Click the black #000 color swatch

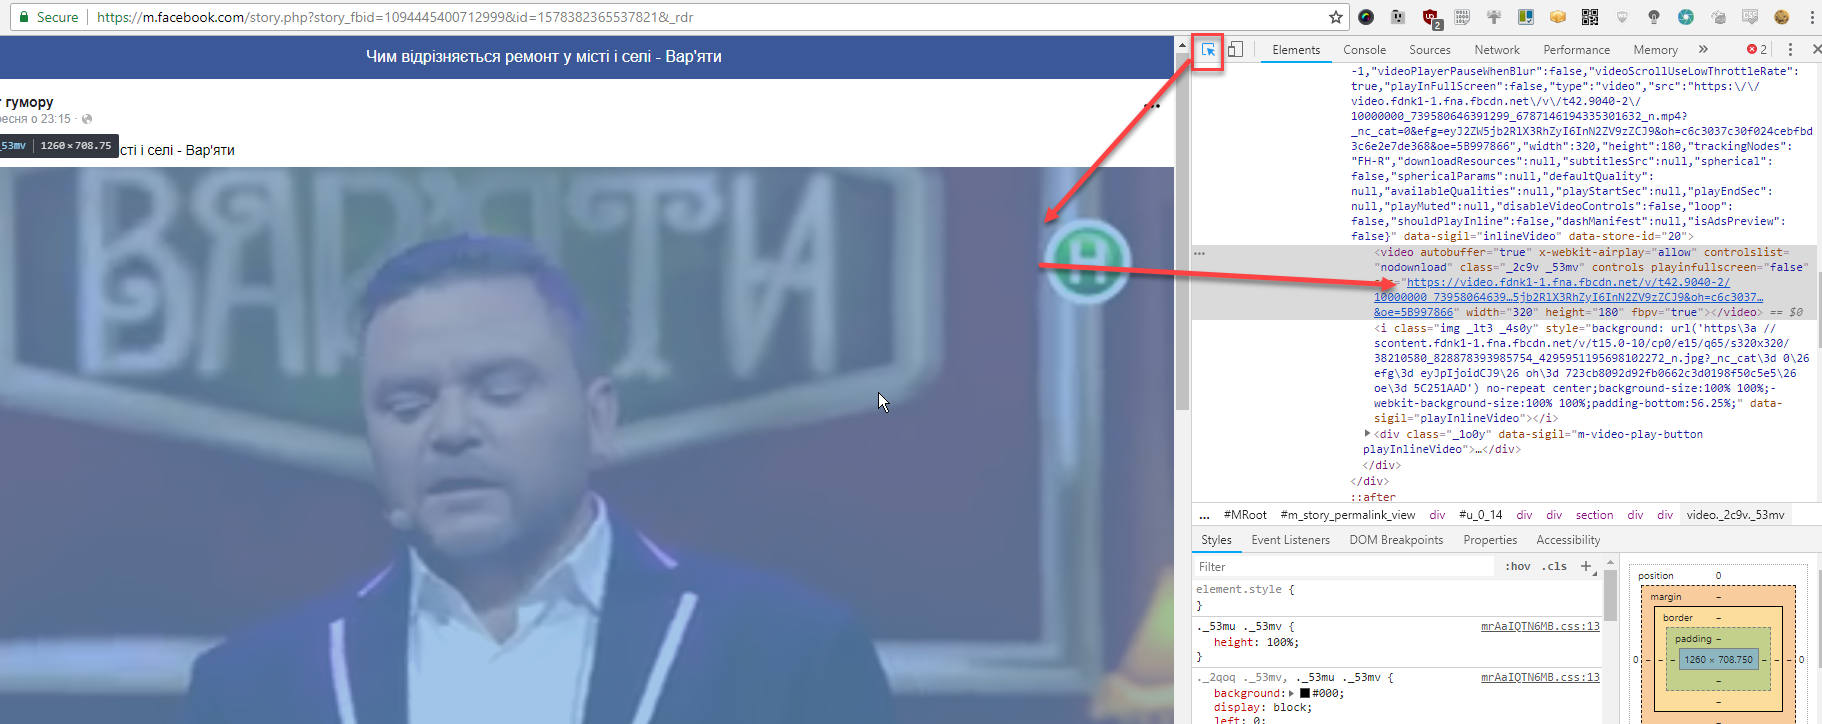[1304, 693]
